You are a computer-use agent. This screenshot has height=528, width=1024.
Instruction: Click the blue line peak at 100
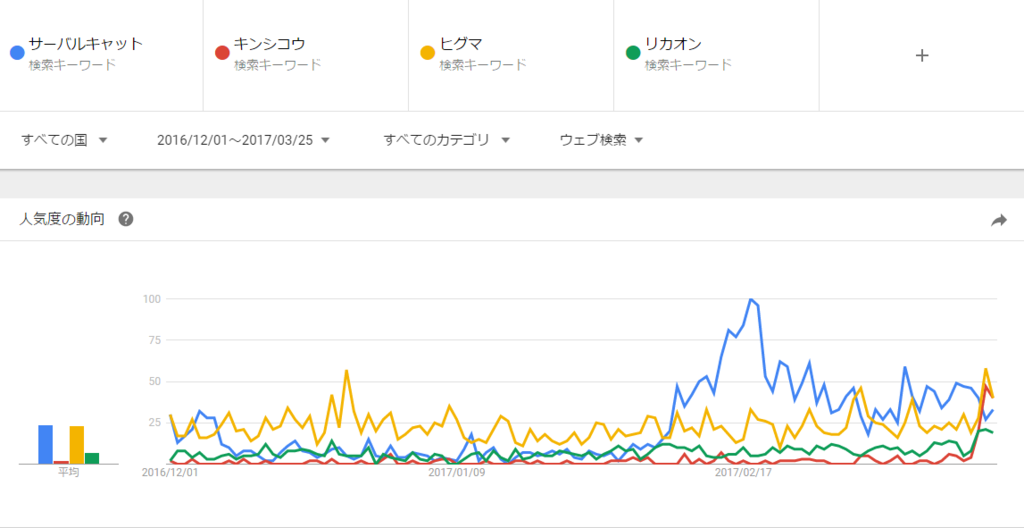[x=751, y=300]
